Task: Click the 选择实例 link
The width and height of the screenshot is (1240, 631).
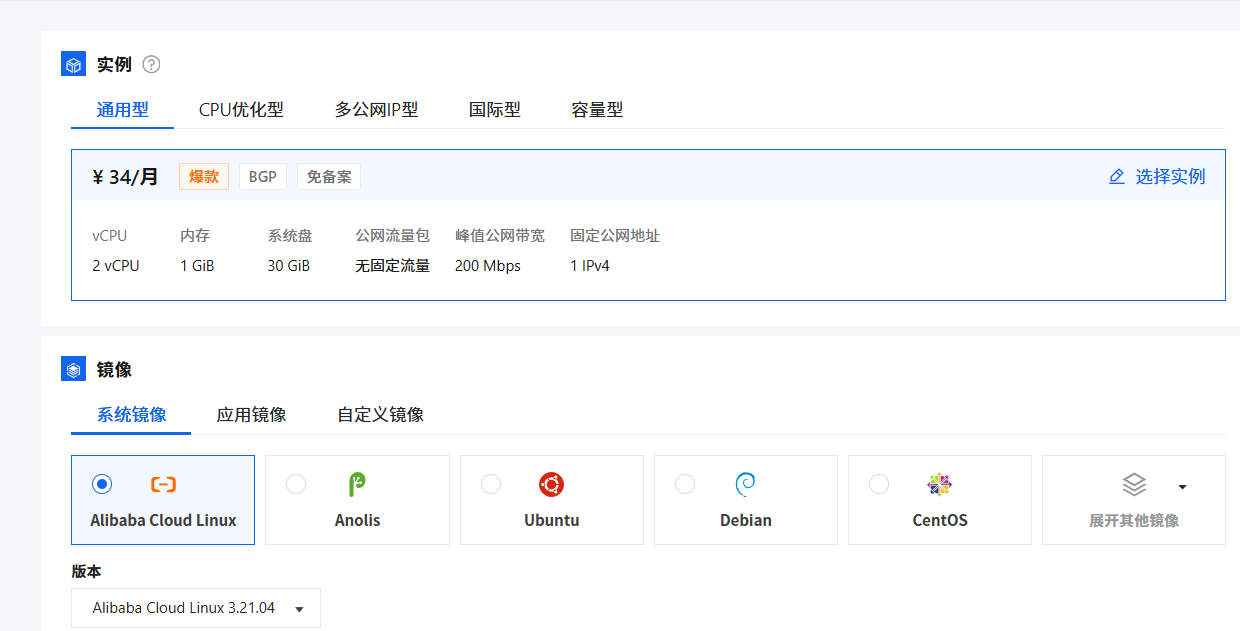Action: [x=1170, y=177]
